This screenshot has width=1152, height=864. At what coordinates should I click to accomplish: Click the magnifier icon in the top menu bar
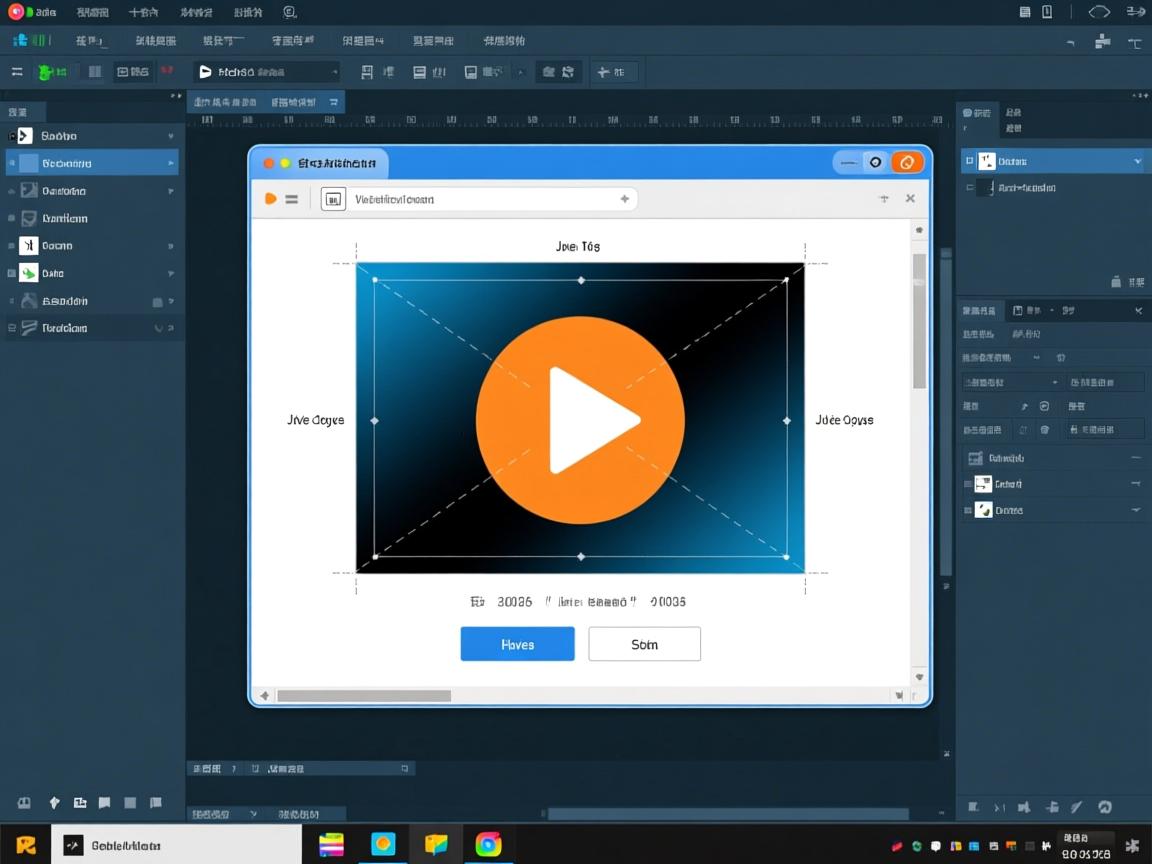point(290,13)
